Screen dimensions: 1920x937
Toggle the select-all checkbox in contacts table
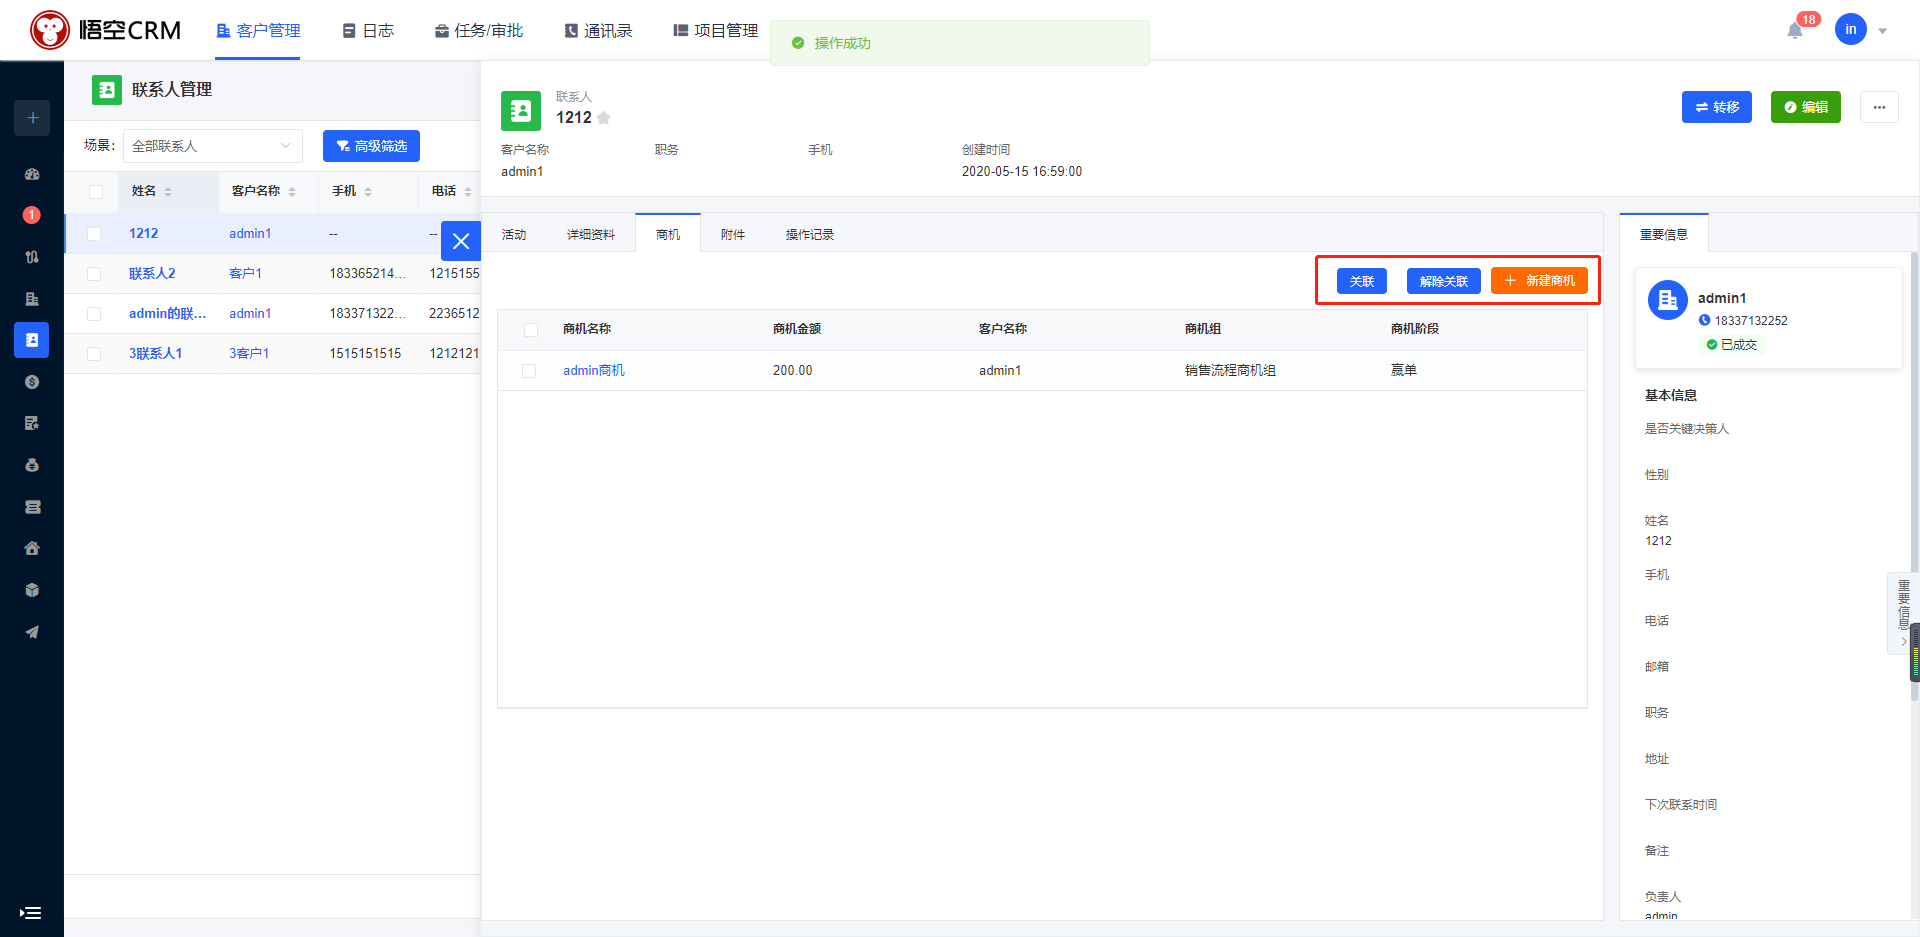click(96, 192)
